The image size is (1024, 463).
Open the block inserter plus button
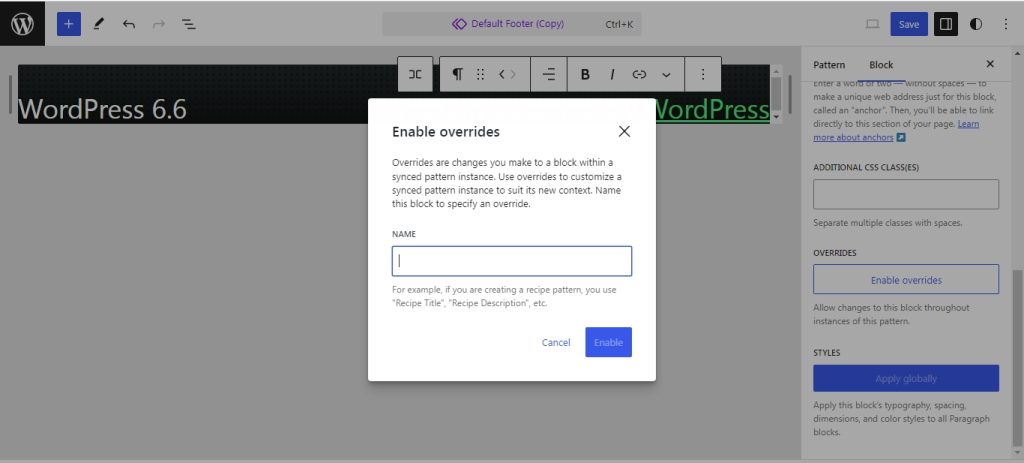[69, 24]
